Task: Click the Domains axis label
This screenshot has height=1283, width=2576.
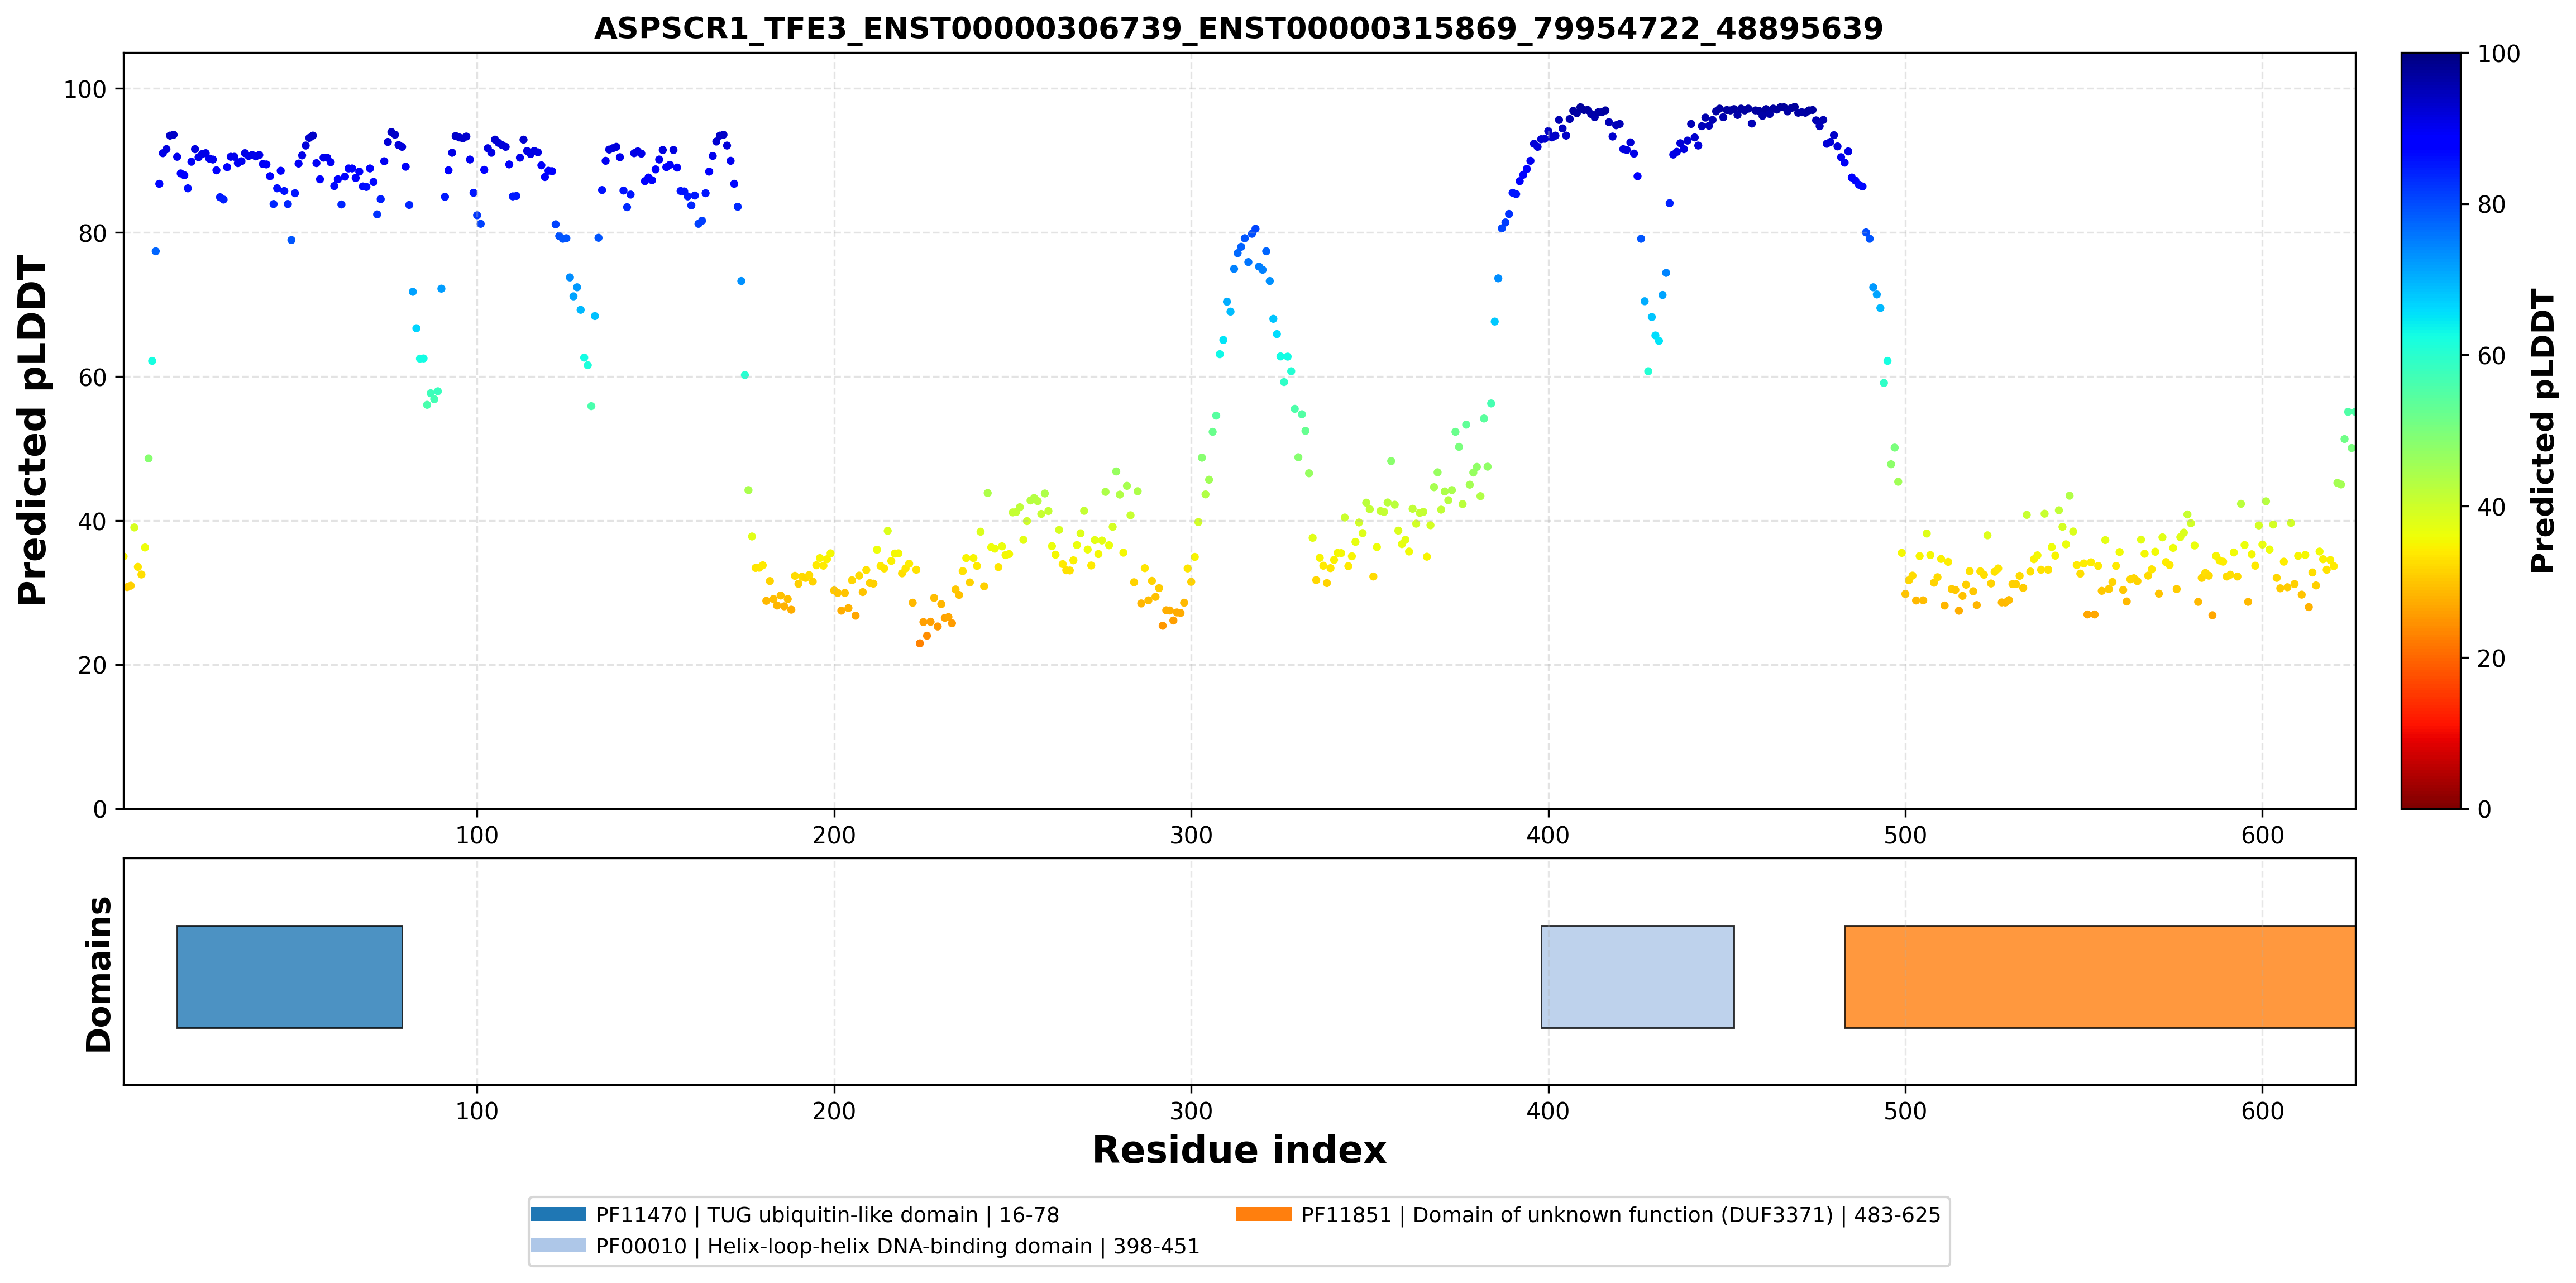Action: point(99,974)
